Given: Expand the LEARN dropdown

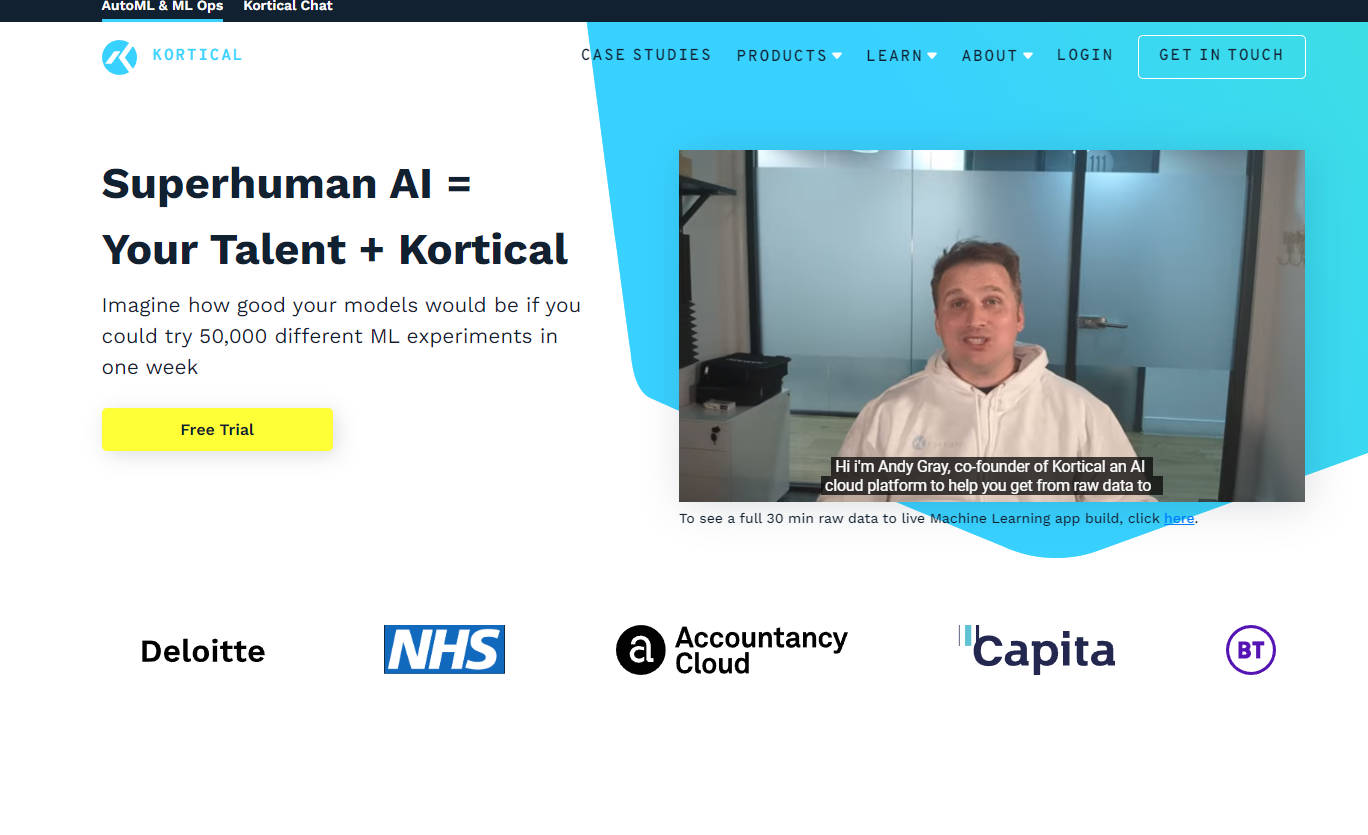Looking at the screenshot, I should [901, 56].
